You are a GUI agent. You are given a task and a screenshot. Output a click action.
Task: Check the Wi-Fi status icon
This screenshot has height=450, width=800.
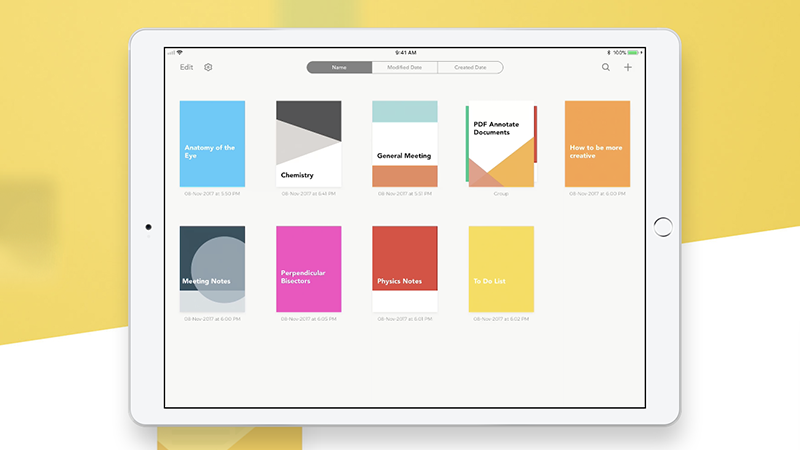click(x=180, y=53)
